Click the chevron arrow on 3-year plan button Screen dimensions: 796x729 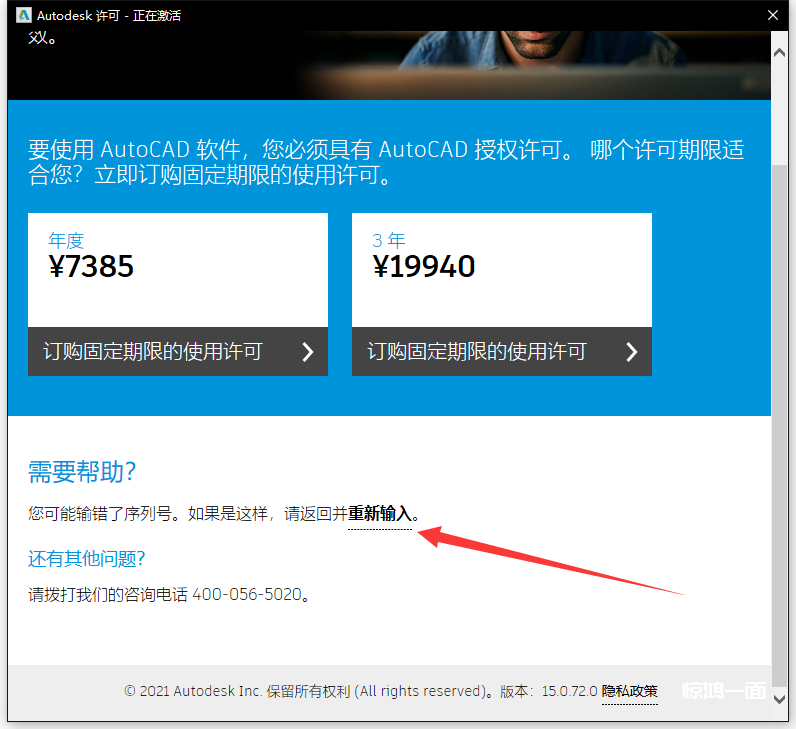coord(632,351)
